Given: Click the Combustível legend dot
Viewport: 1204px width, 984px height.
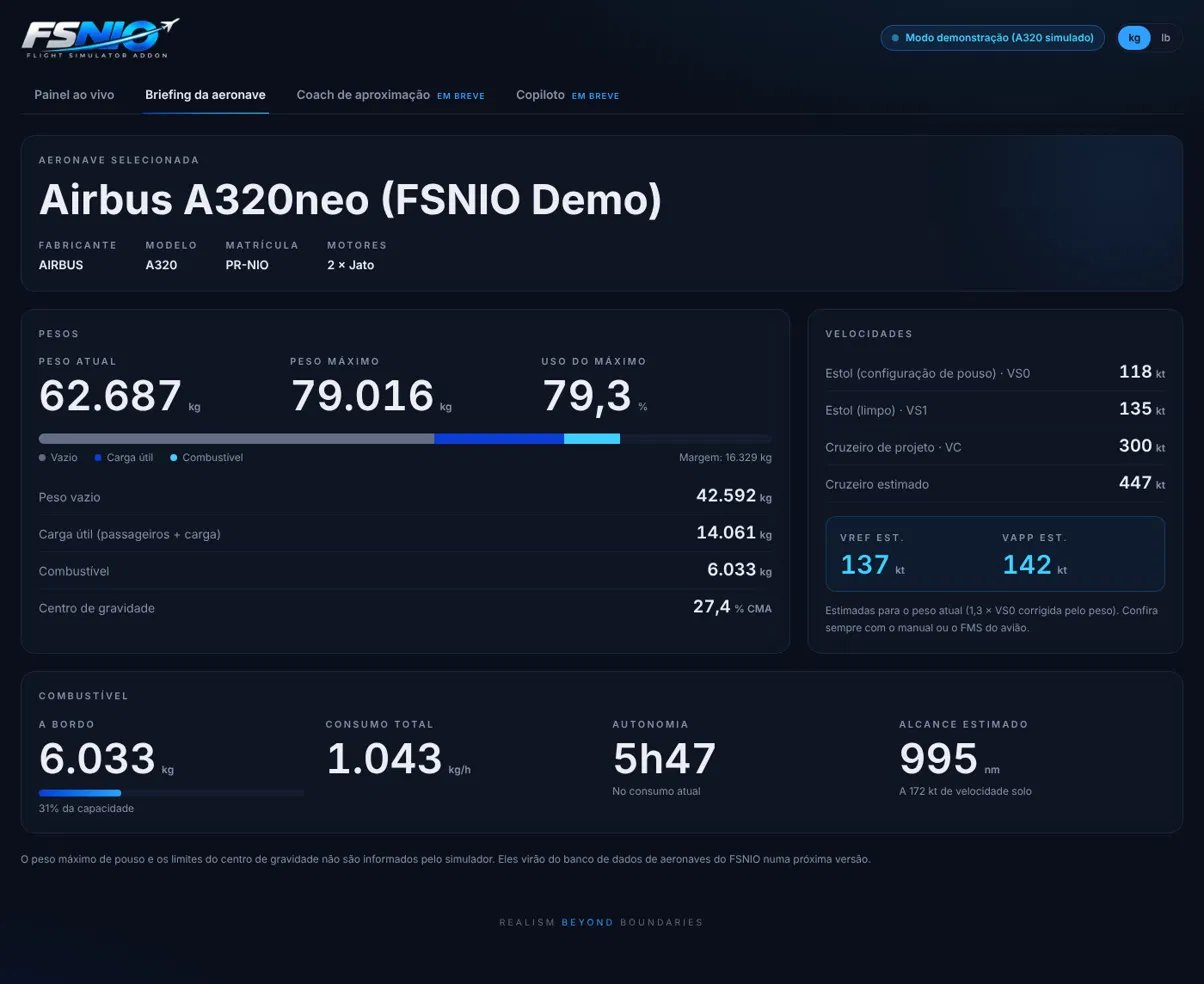Looking at the screenshot, I should [174, 458].
